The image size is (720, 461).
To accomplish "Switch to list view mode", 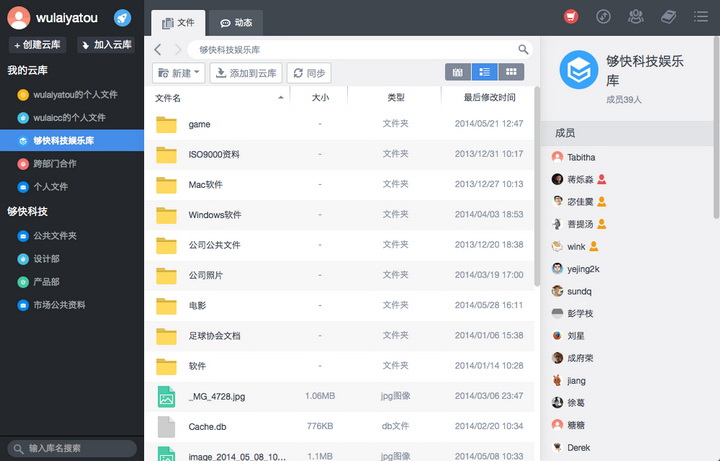I will pos(485,72).
